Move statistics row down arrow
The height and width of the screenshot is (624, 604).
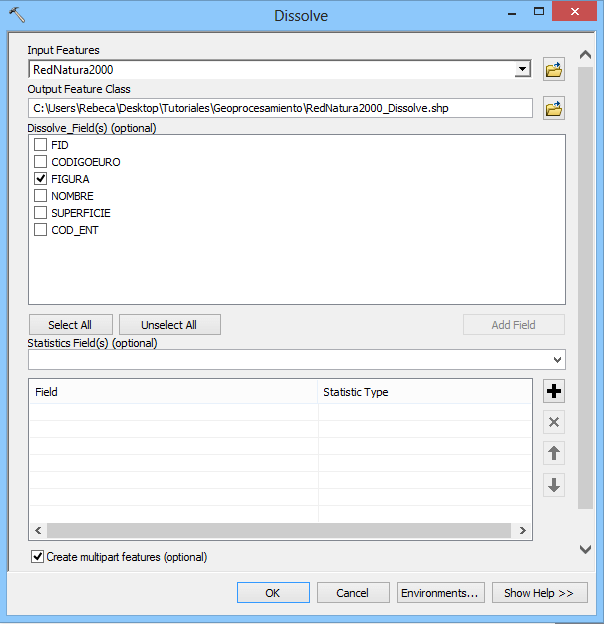click(554, 485)
